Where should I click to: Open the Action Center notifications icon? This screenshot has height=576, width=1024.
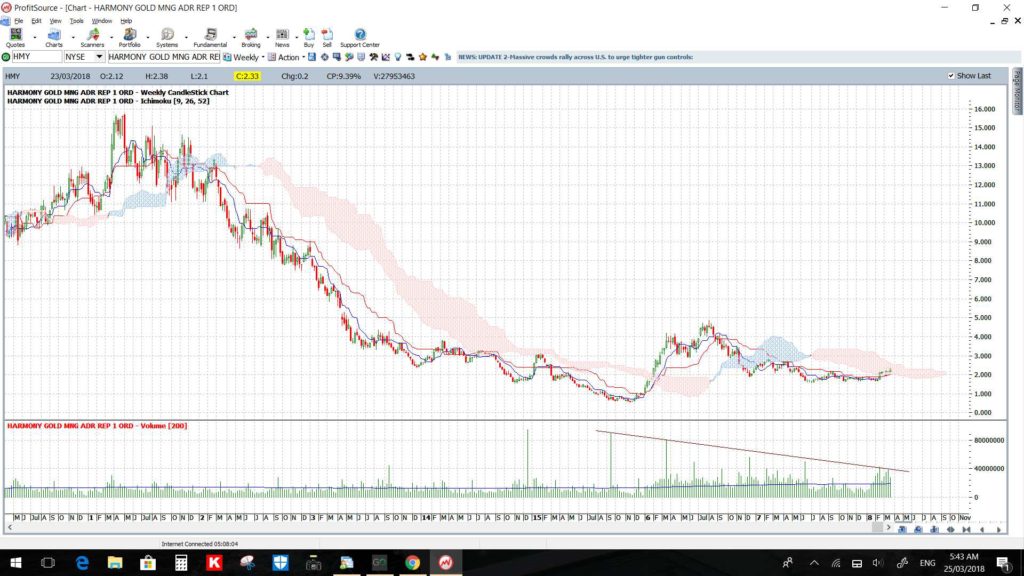[x=1004, y=563]
